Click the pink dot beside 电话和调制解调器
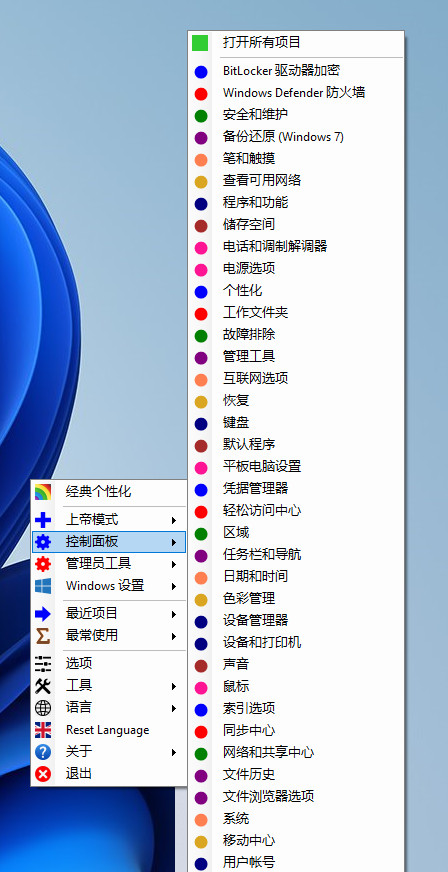Image resolution: width=448 pixels, height=872 pixels. pos(201,247)
